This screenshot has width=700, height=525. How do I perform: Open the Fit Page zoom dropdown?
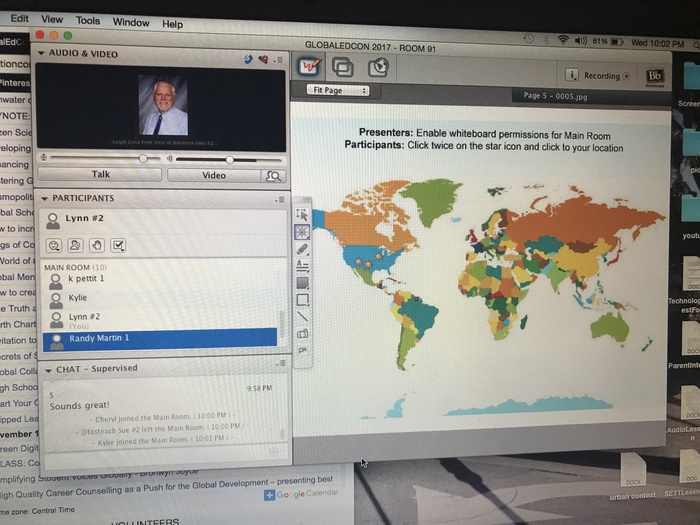[x=338, y=91]
